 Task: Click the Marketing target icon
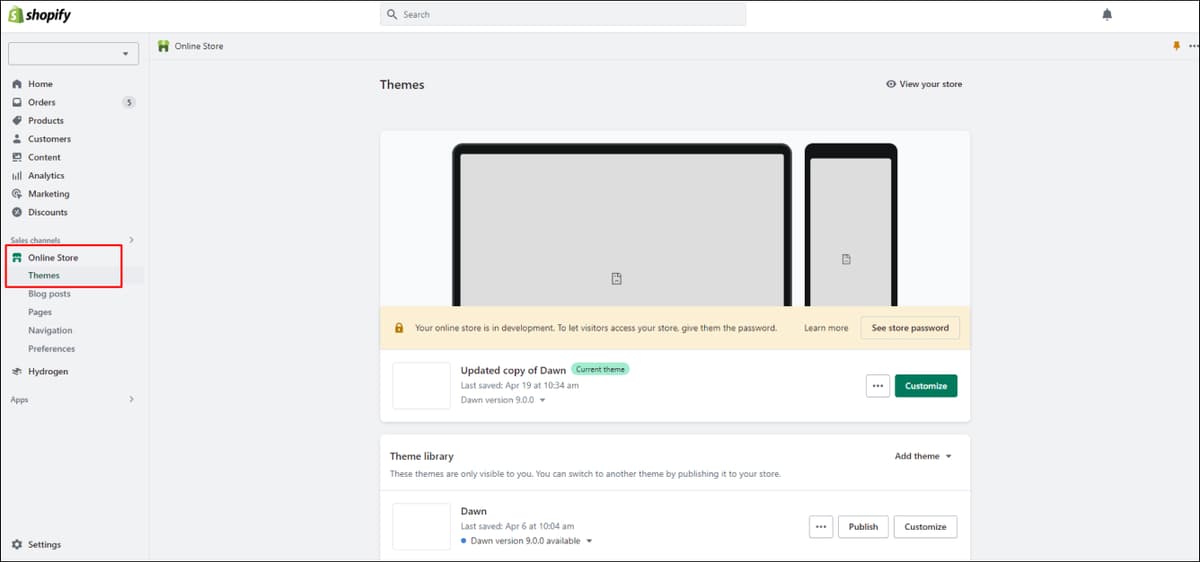17,194
